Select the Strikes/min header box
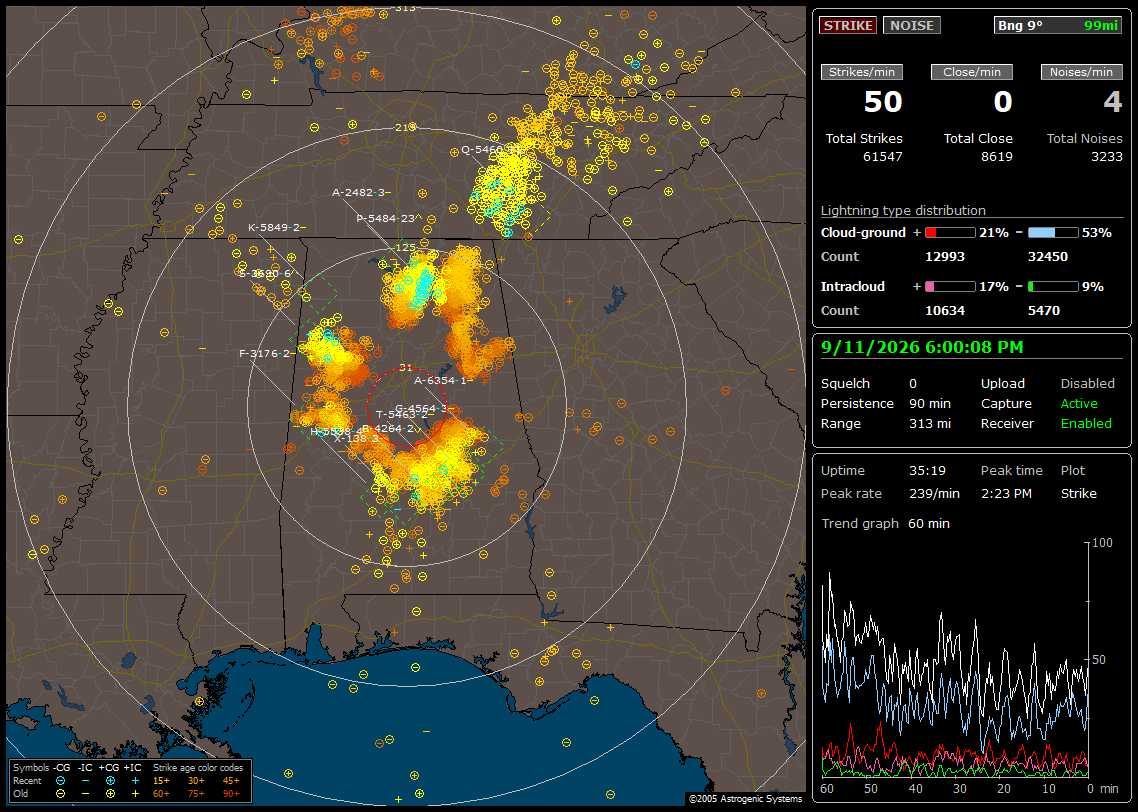 (x=862, y=72)
